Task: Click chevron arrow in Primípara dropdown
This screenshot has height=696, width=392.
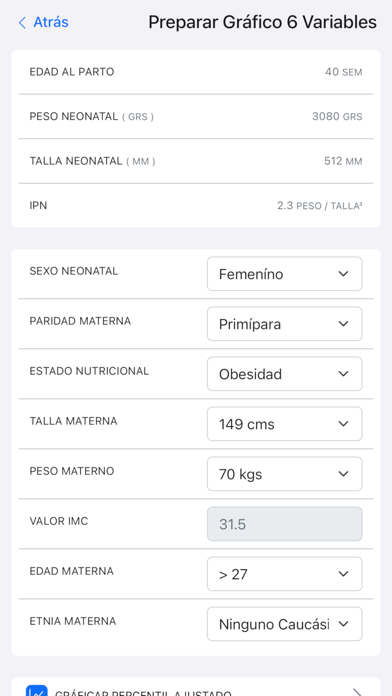Action: coord(343,324)
